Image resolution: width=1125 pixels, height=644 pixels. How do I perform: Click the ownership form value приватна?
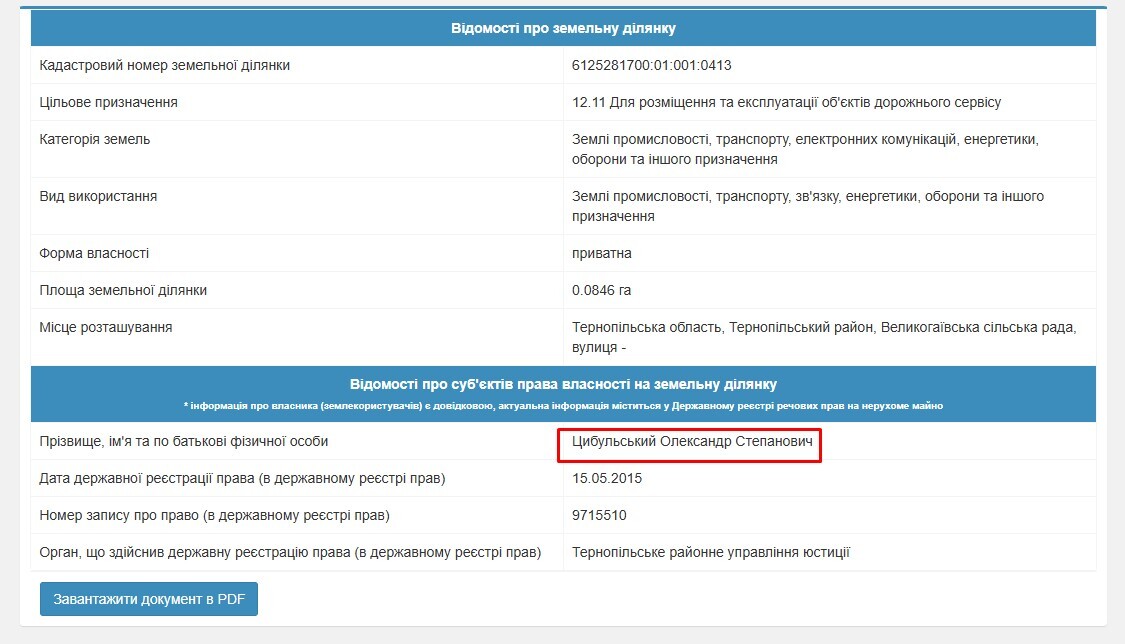pos(601,253)
